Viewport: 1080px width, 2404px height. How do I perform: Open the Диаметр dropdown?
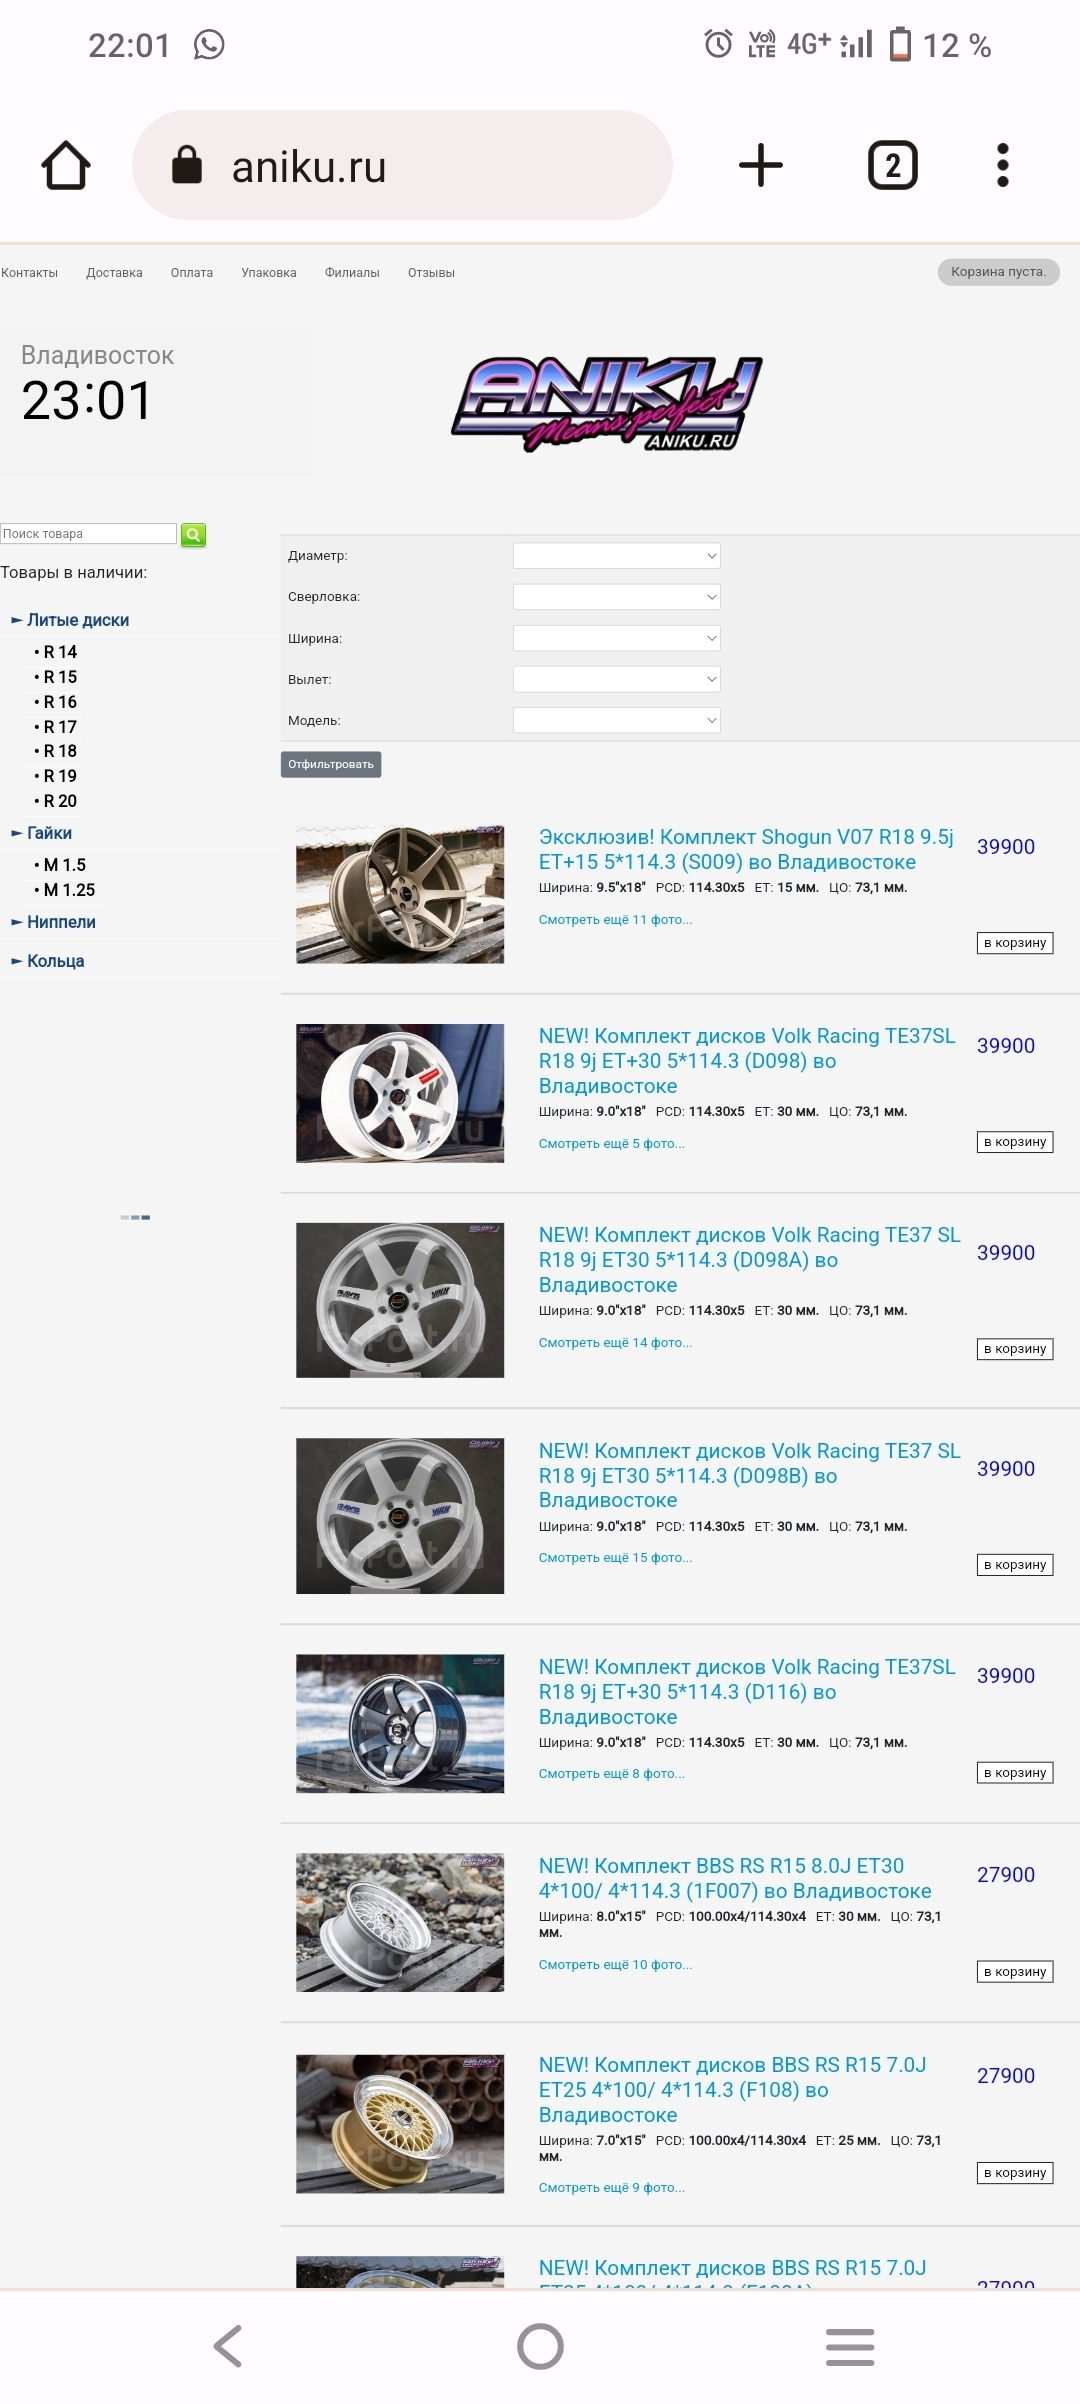tap(617, 556)
